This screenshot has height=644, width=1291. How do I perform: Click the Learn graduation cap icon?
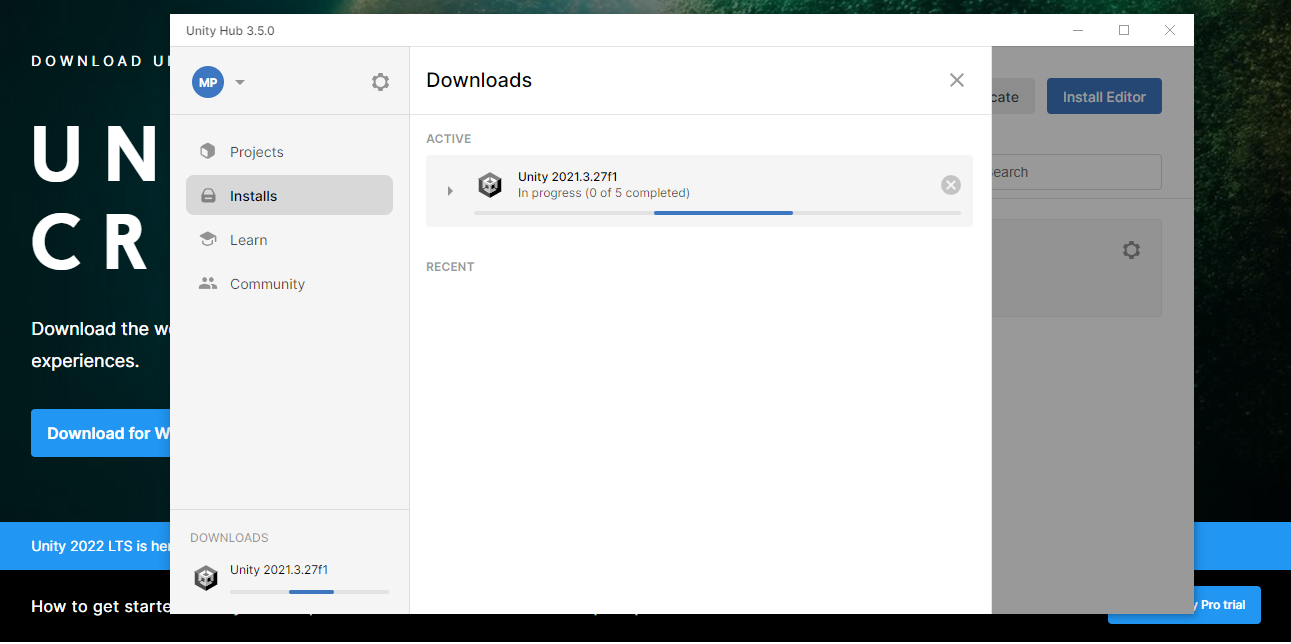pos(208,240)
